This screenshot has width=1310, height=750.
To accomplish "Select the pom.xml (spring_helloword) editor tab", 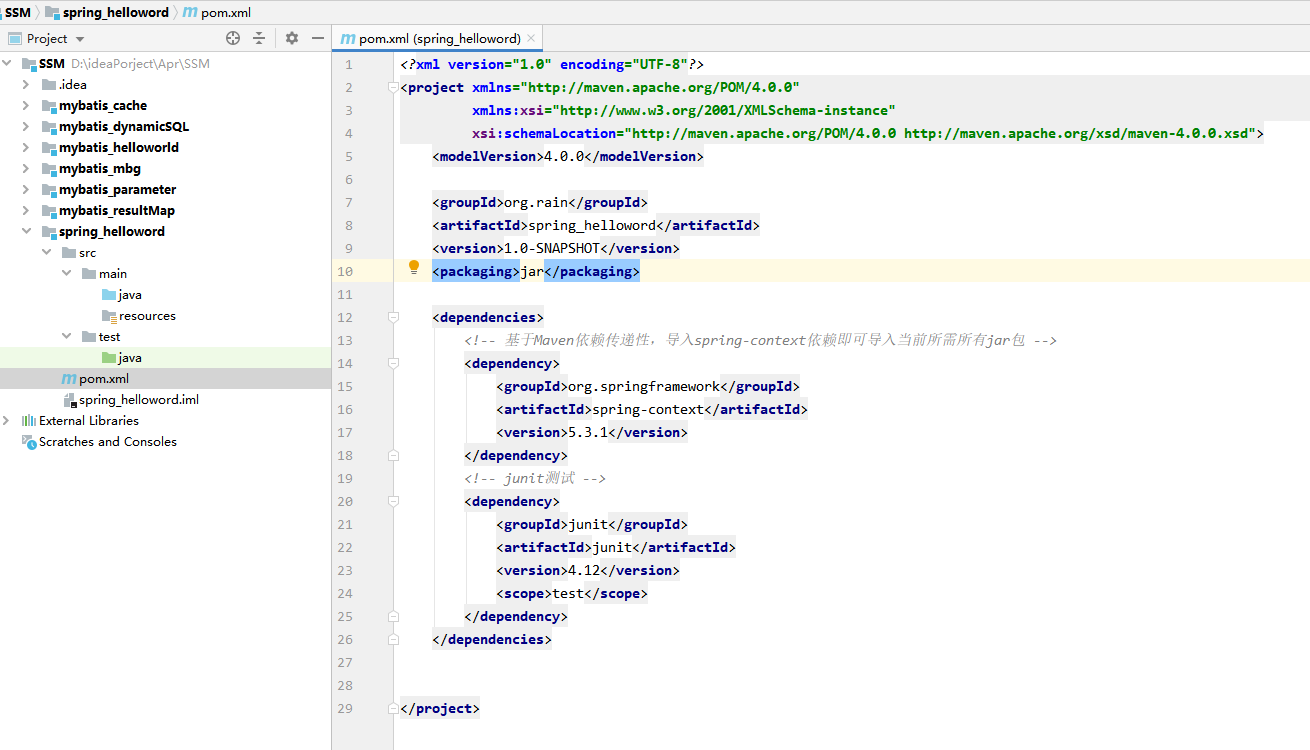I will (x=436, y=38).
